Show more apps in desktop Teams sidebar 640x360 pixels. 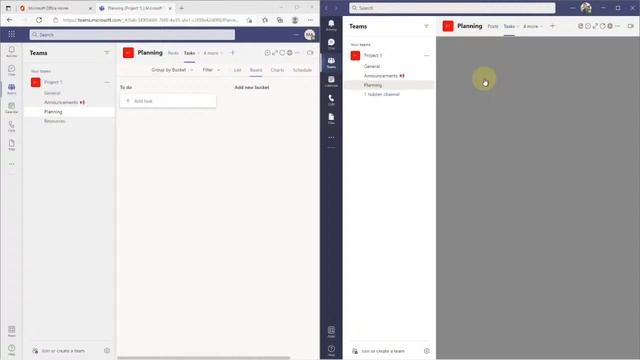click(x=331, y=138)
